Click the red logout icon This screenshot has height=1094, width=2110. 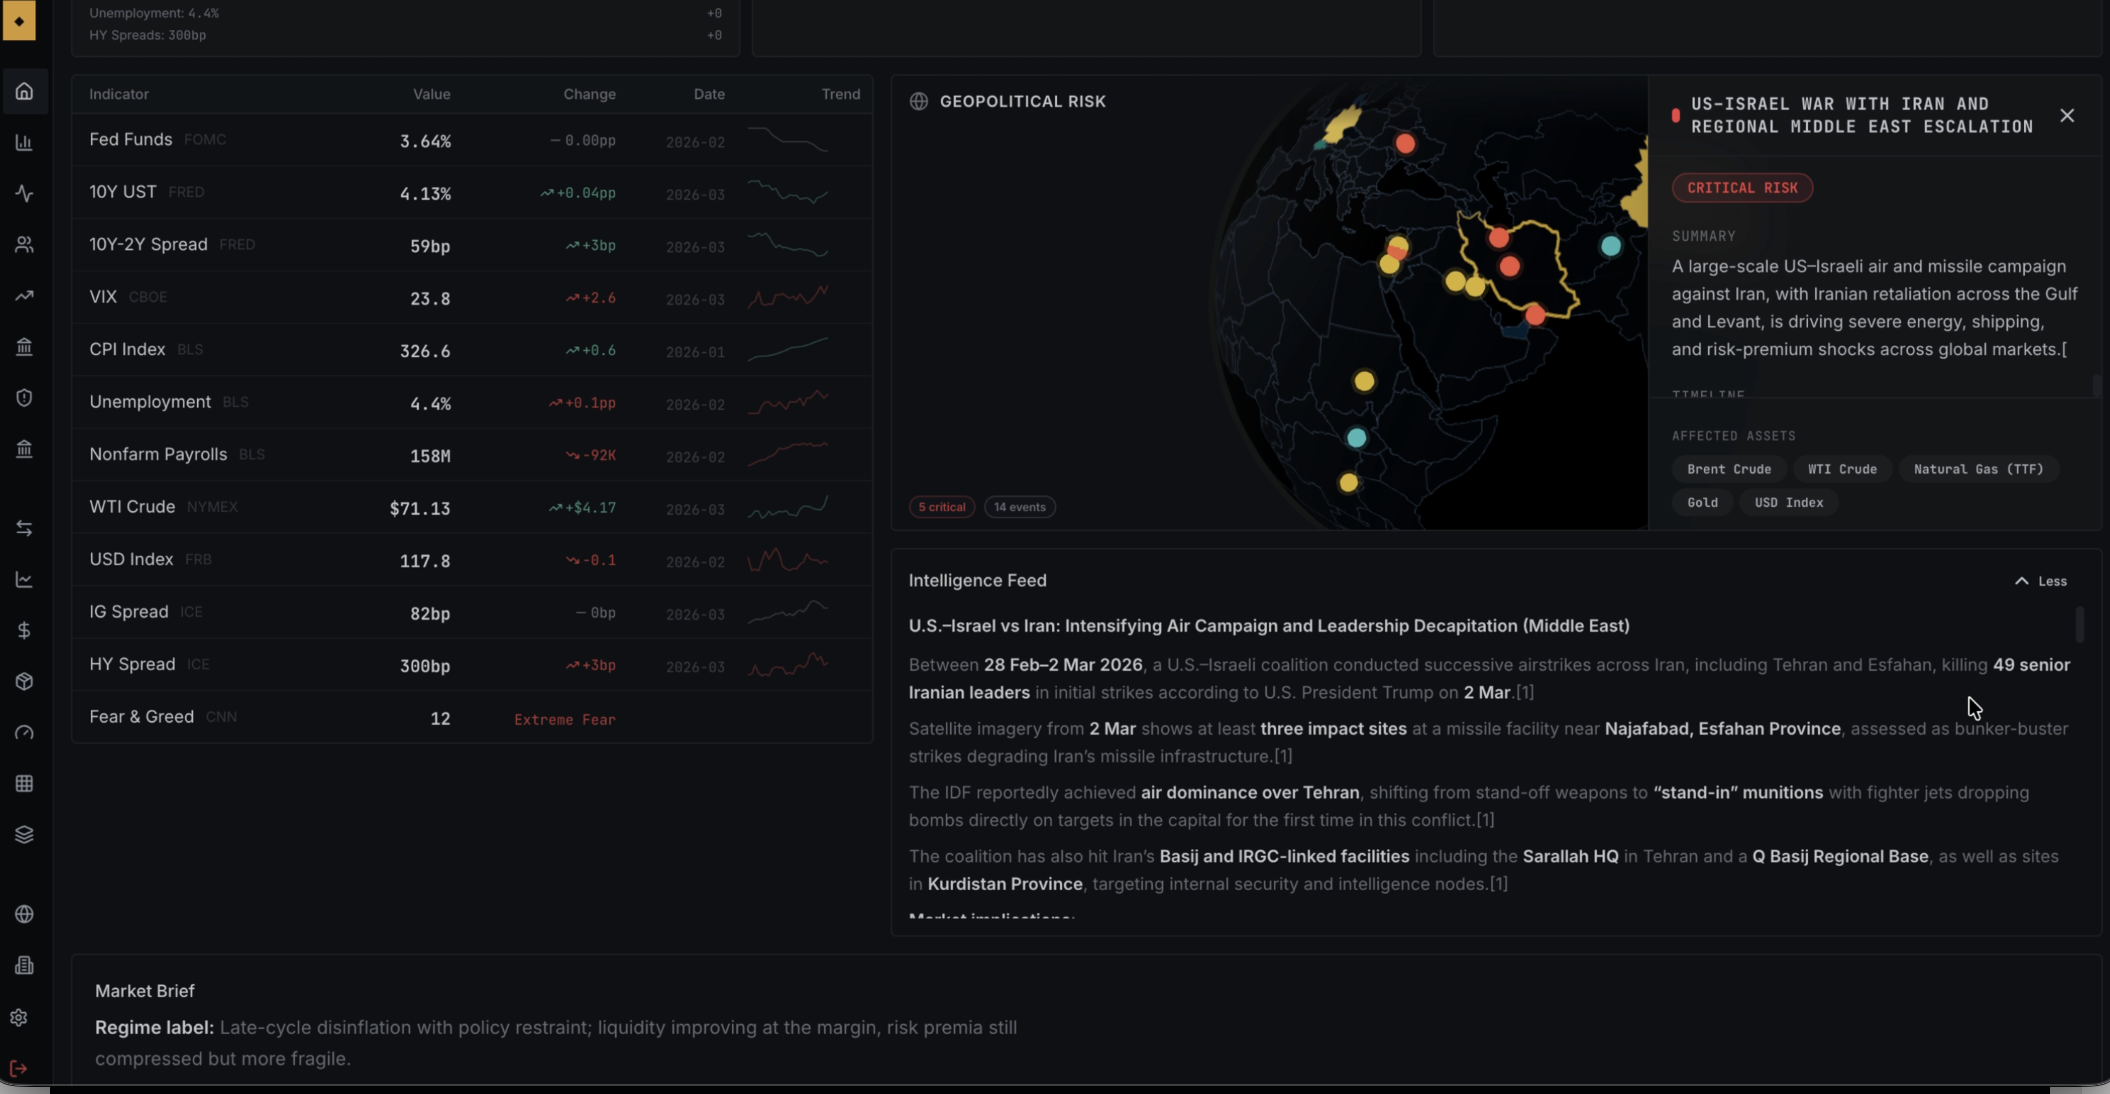[18, 1069]
